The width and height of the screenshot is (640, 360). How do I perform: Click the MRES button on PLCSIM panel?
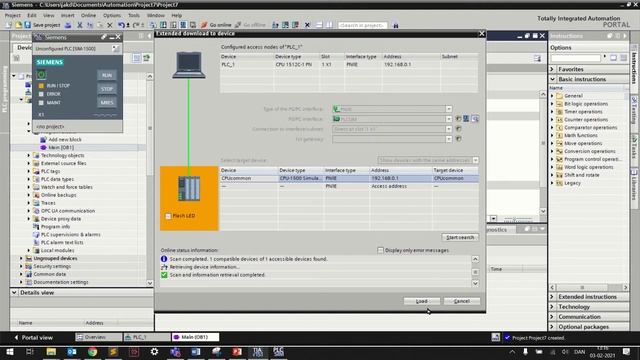(107, 102)
